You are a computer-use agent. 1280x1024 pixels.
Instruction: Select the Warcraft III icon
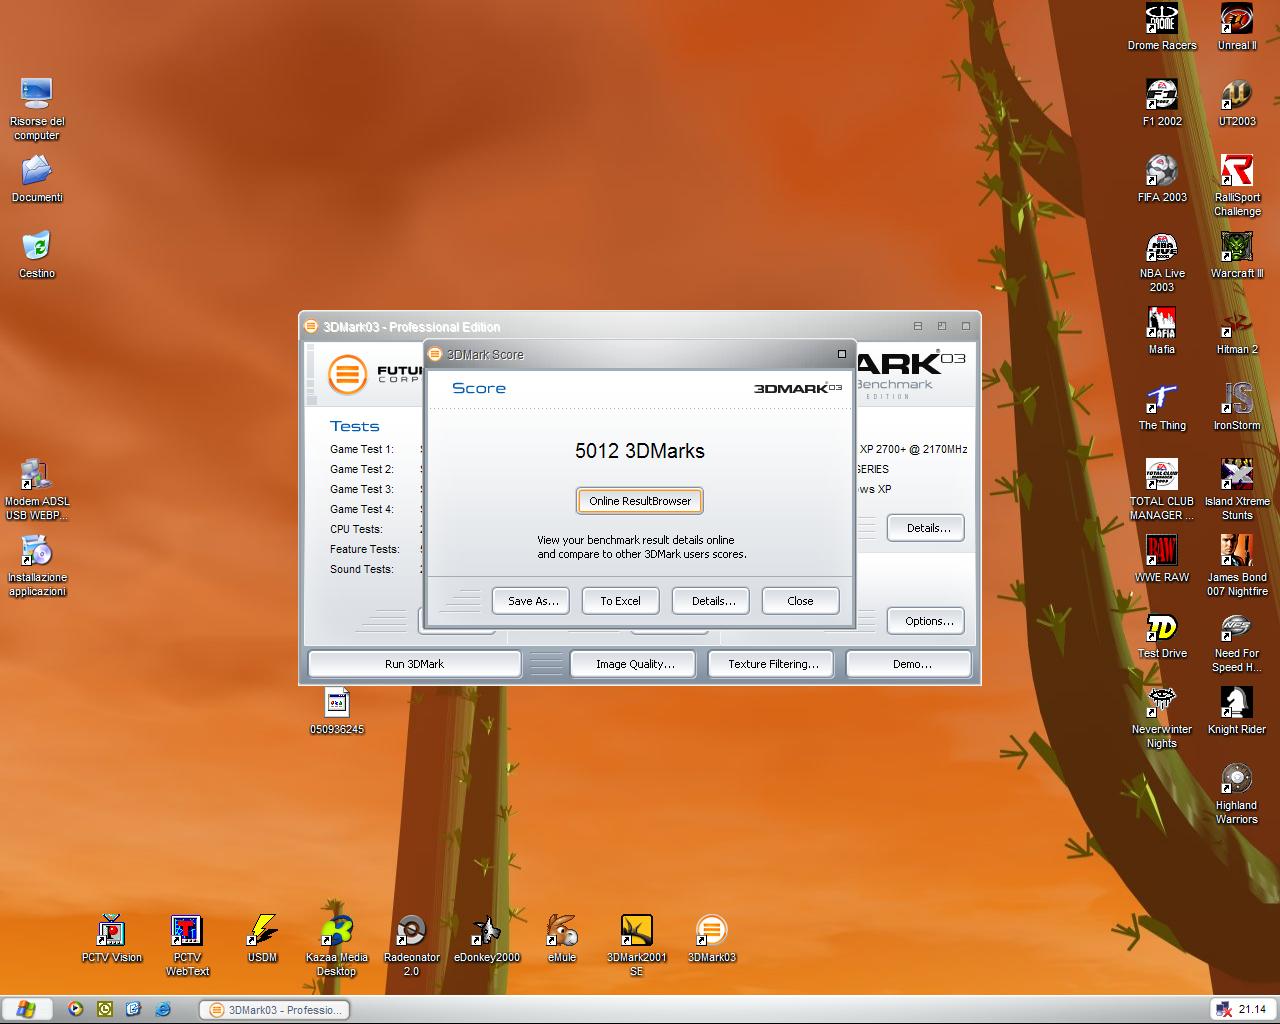click(x=1237, y=255)
